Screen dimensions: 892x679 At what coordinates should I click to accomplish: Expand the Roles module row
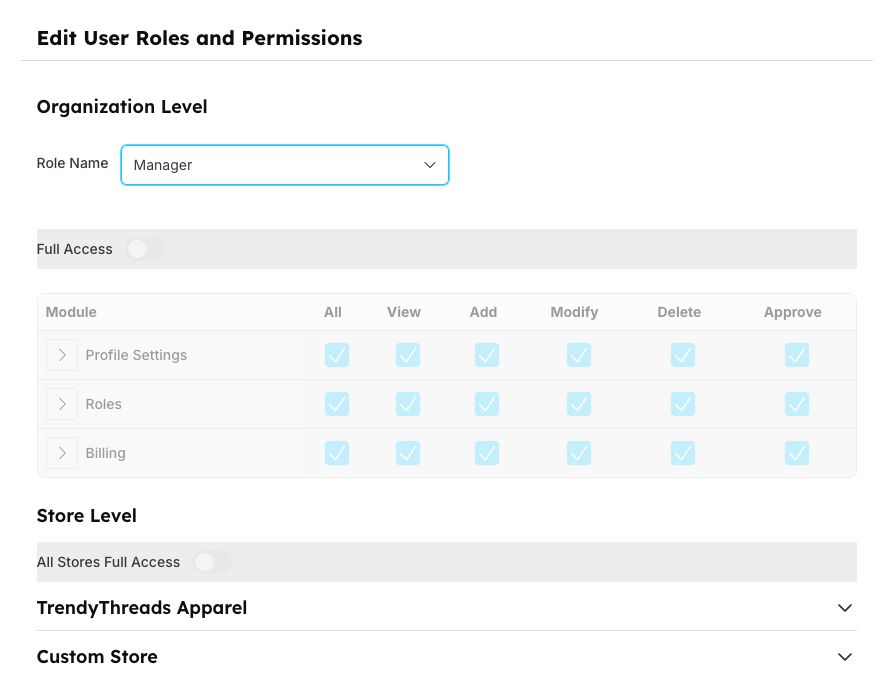point(60,404)
